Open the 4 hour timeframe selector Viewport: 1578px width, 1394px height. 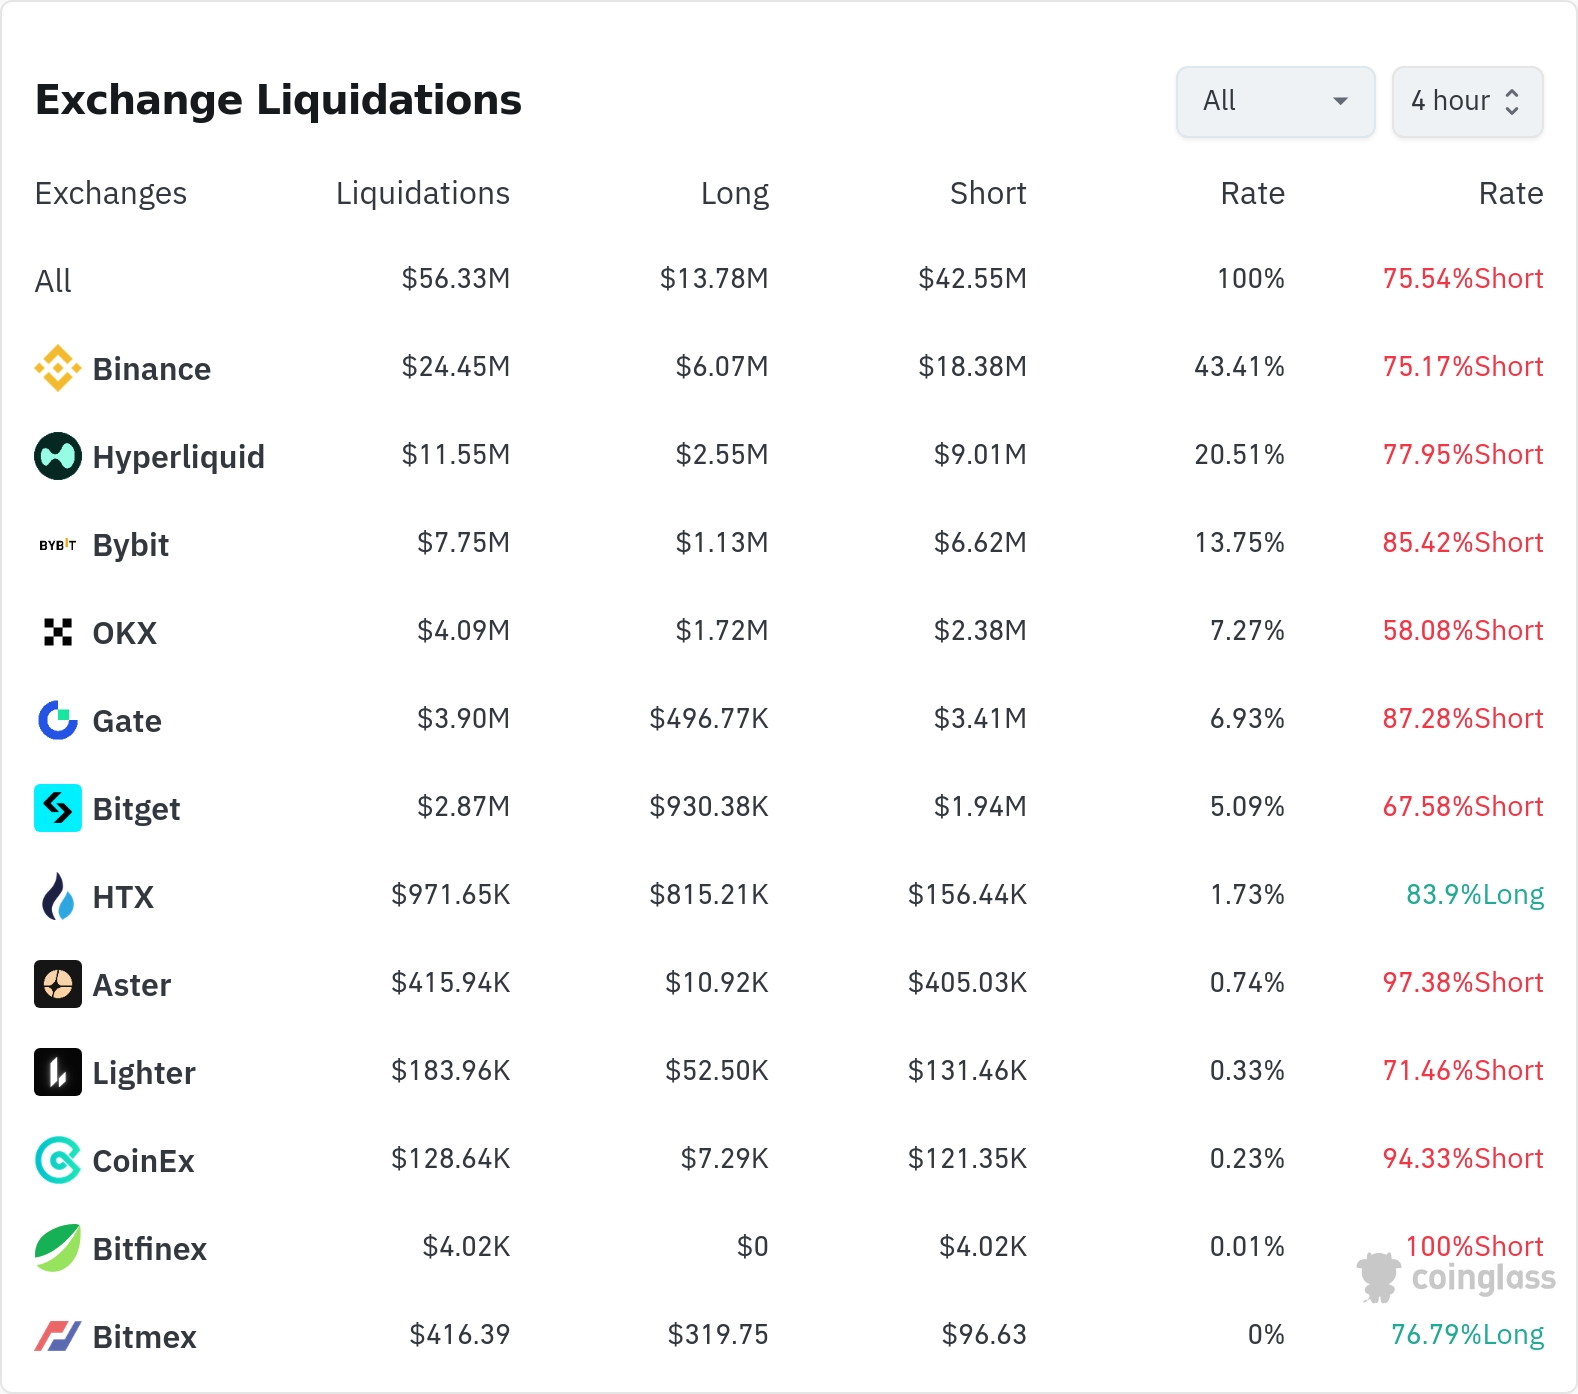(1467, 101)
